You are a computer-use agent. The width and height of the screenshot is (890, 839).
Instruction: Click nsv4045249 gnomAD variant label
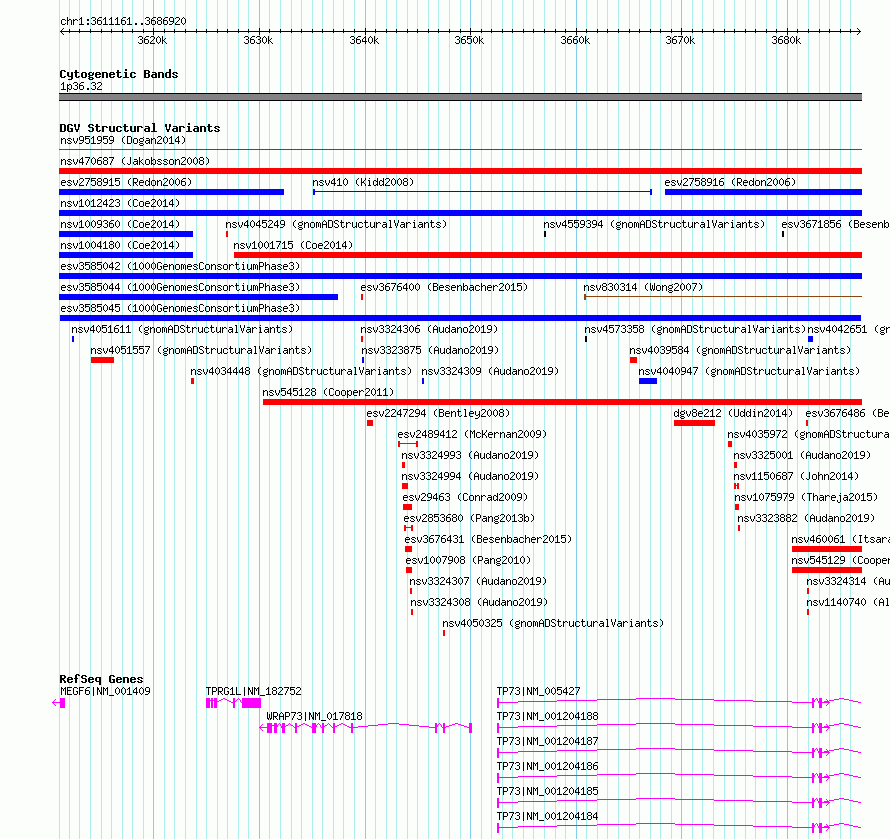point(336,224)
